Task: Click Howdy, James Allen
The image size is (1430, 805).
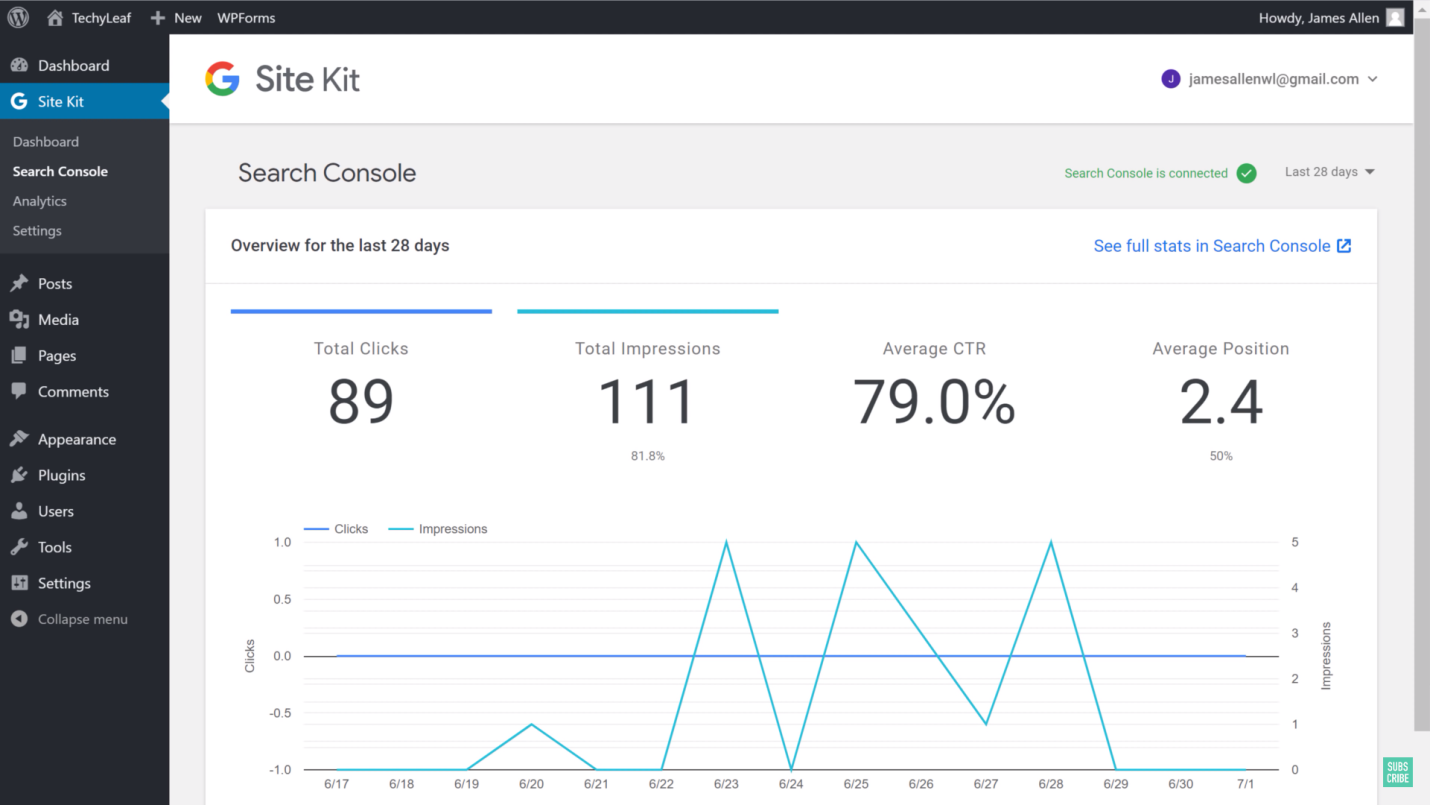Action: click(x=1319, y=18)
